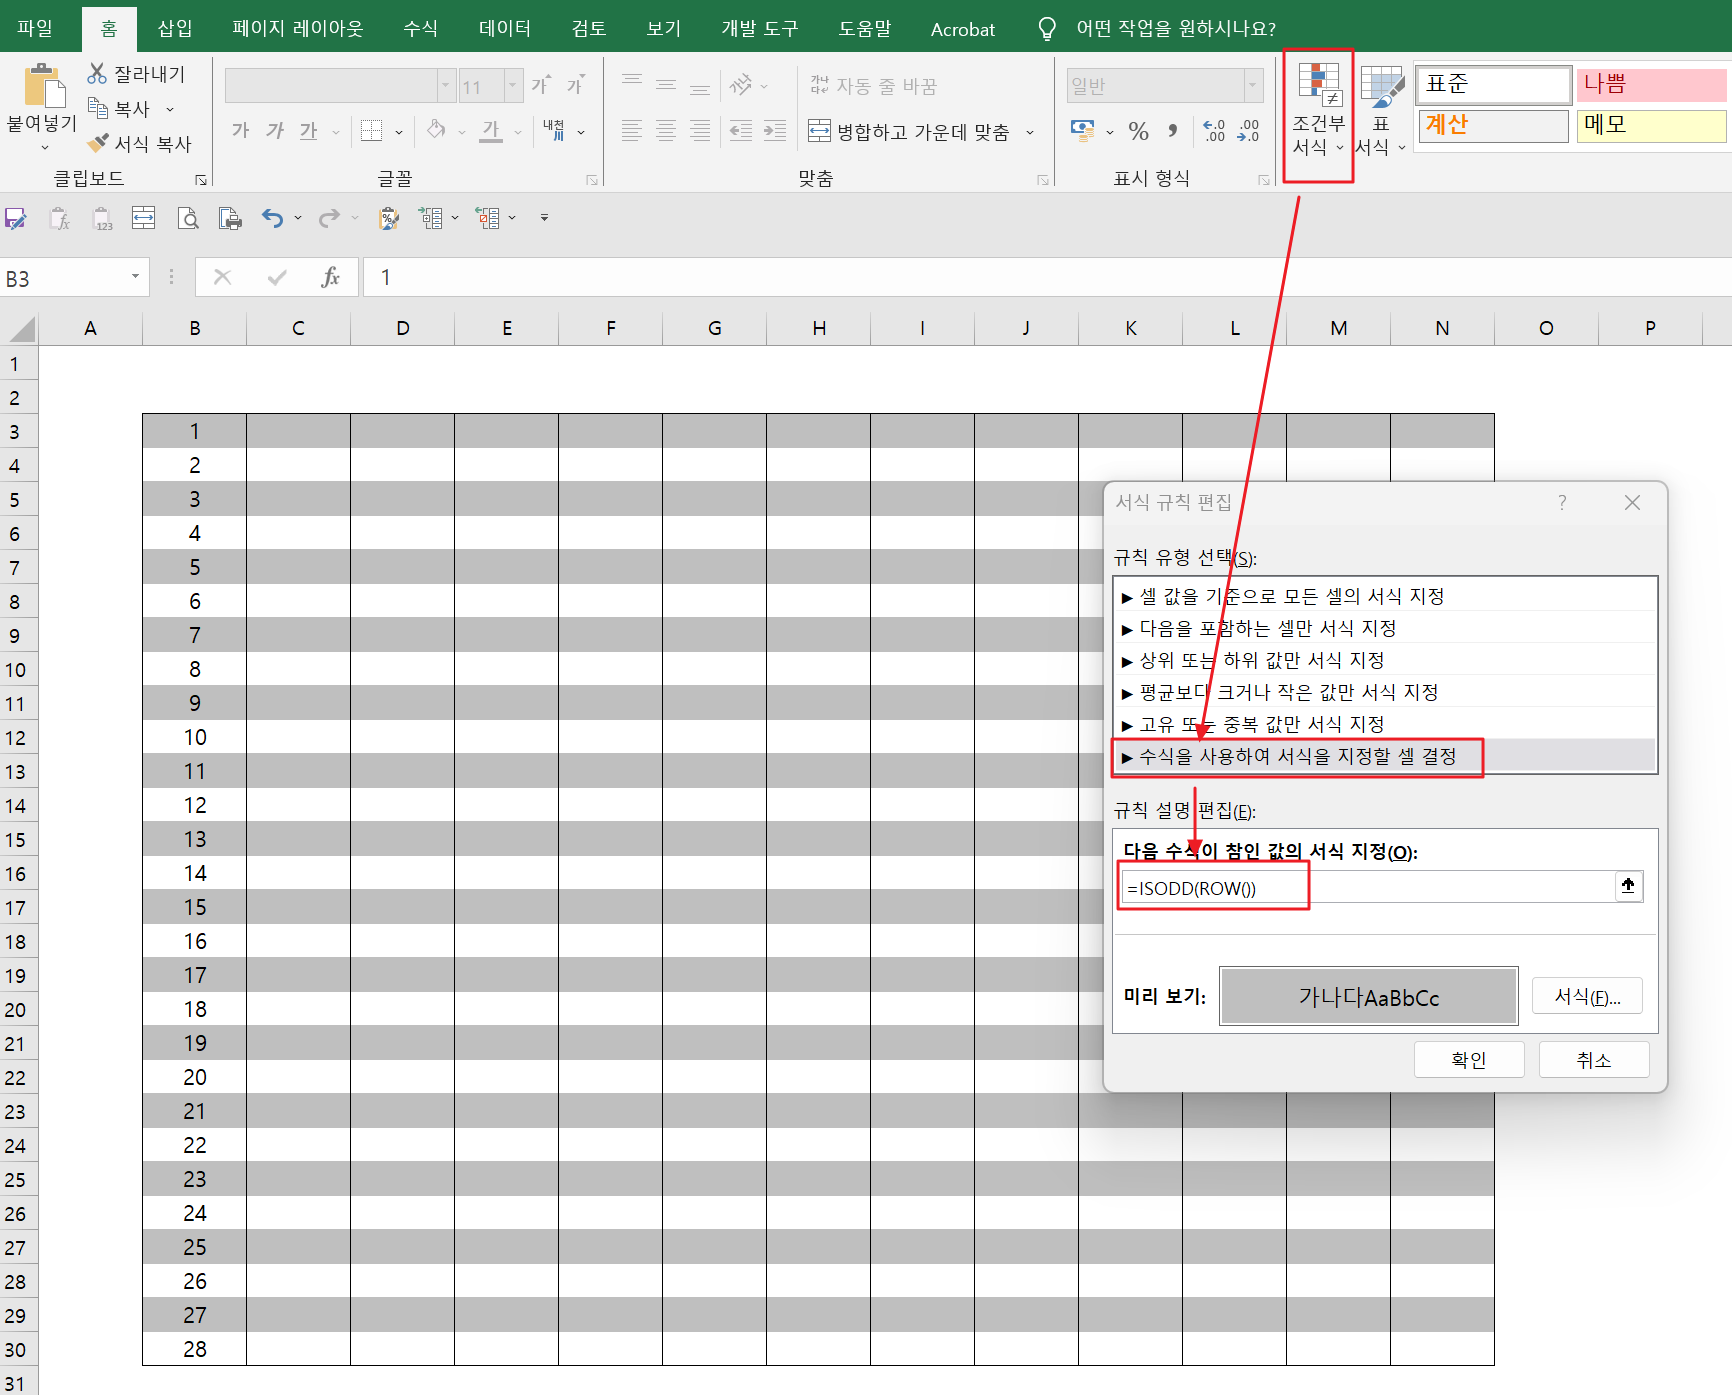The height and width of the screenshot is (1395, 1732).
Task: Switch to the 개발 도구 tab
Action: pos(760,28)
